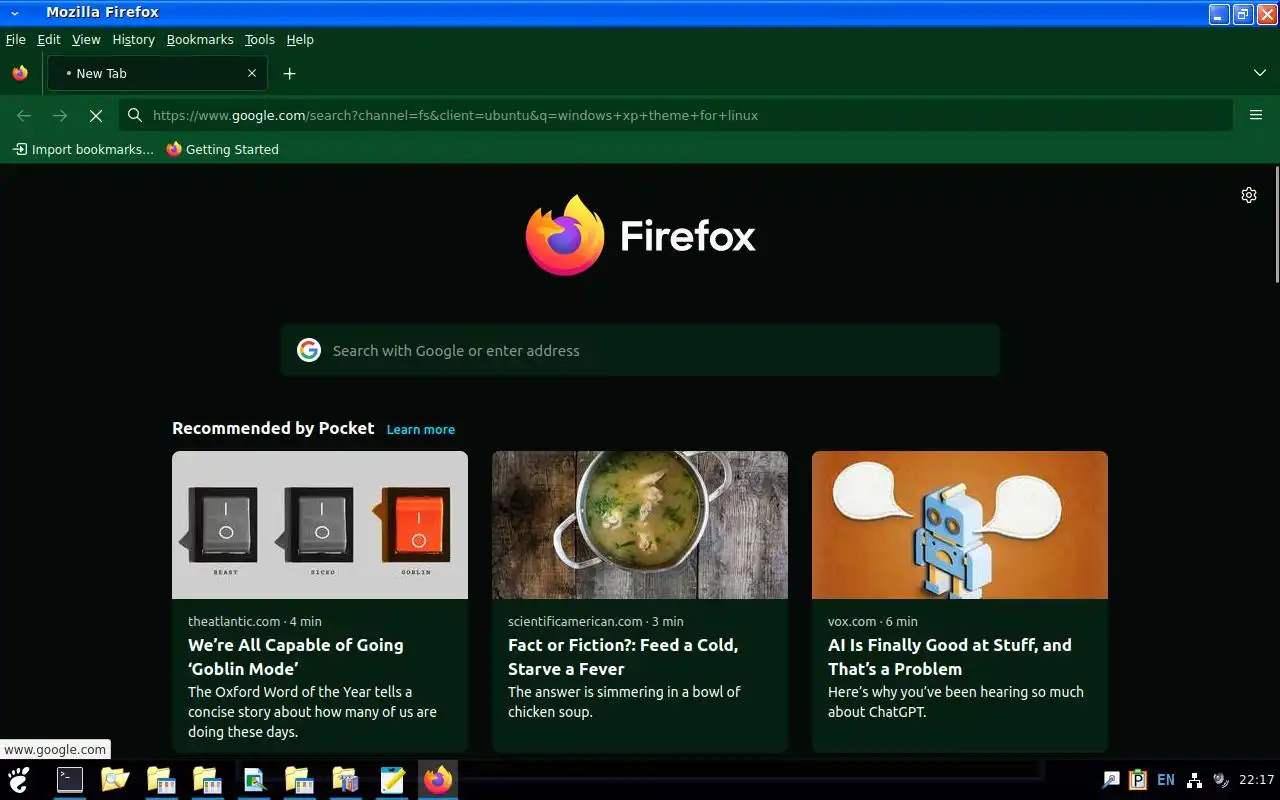Click the EN keyboard layout indicator
Screen dimensions: 1280x800
1166,780
